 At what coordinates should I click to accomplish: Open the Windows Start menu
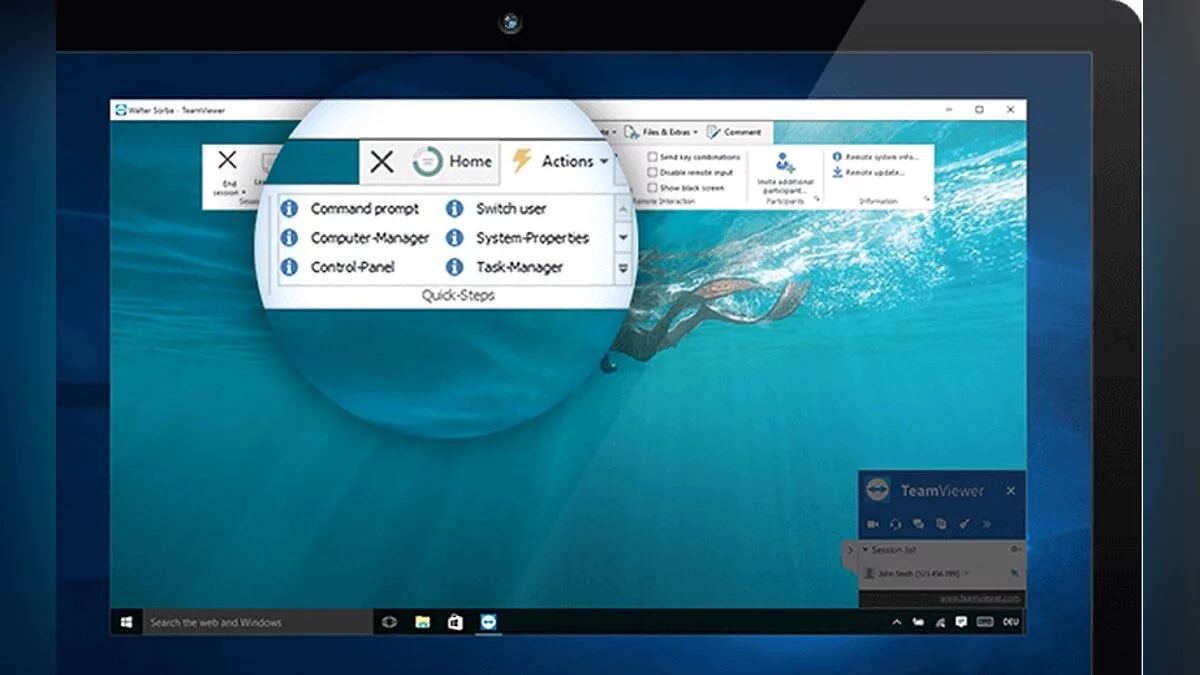[x=127, y=622]
